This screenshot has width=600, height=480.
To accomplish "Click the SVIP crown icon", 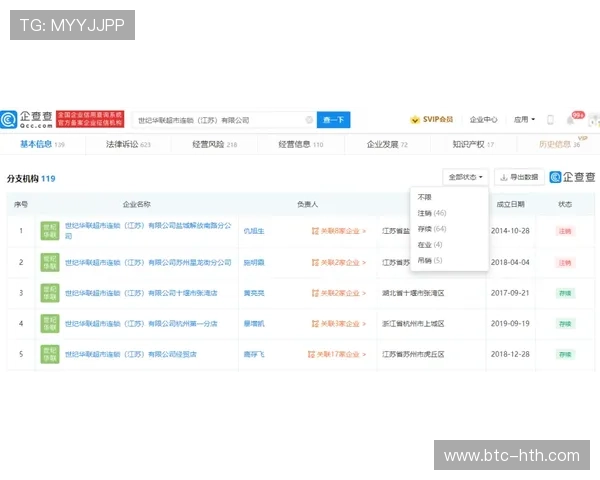I will (414, 120).
